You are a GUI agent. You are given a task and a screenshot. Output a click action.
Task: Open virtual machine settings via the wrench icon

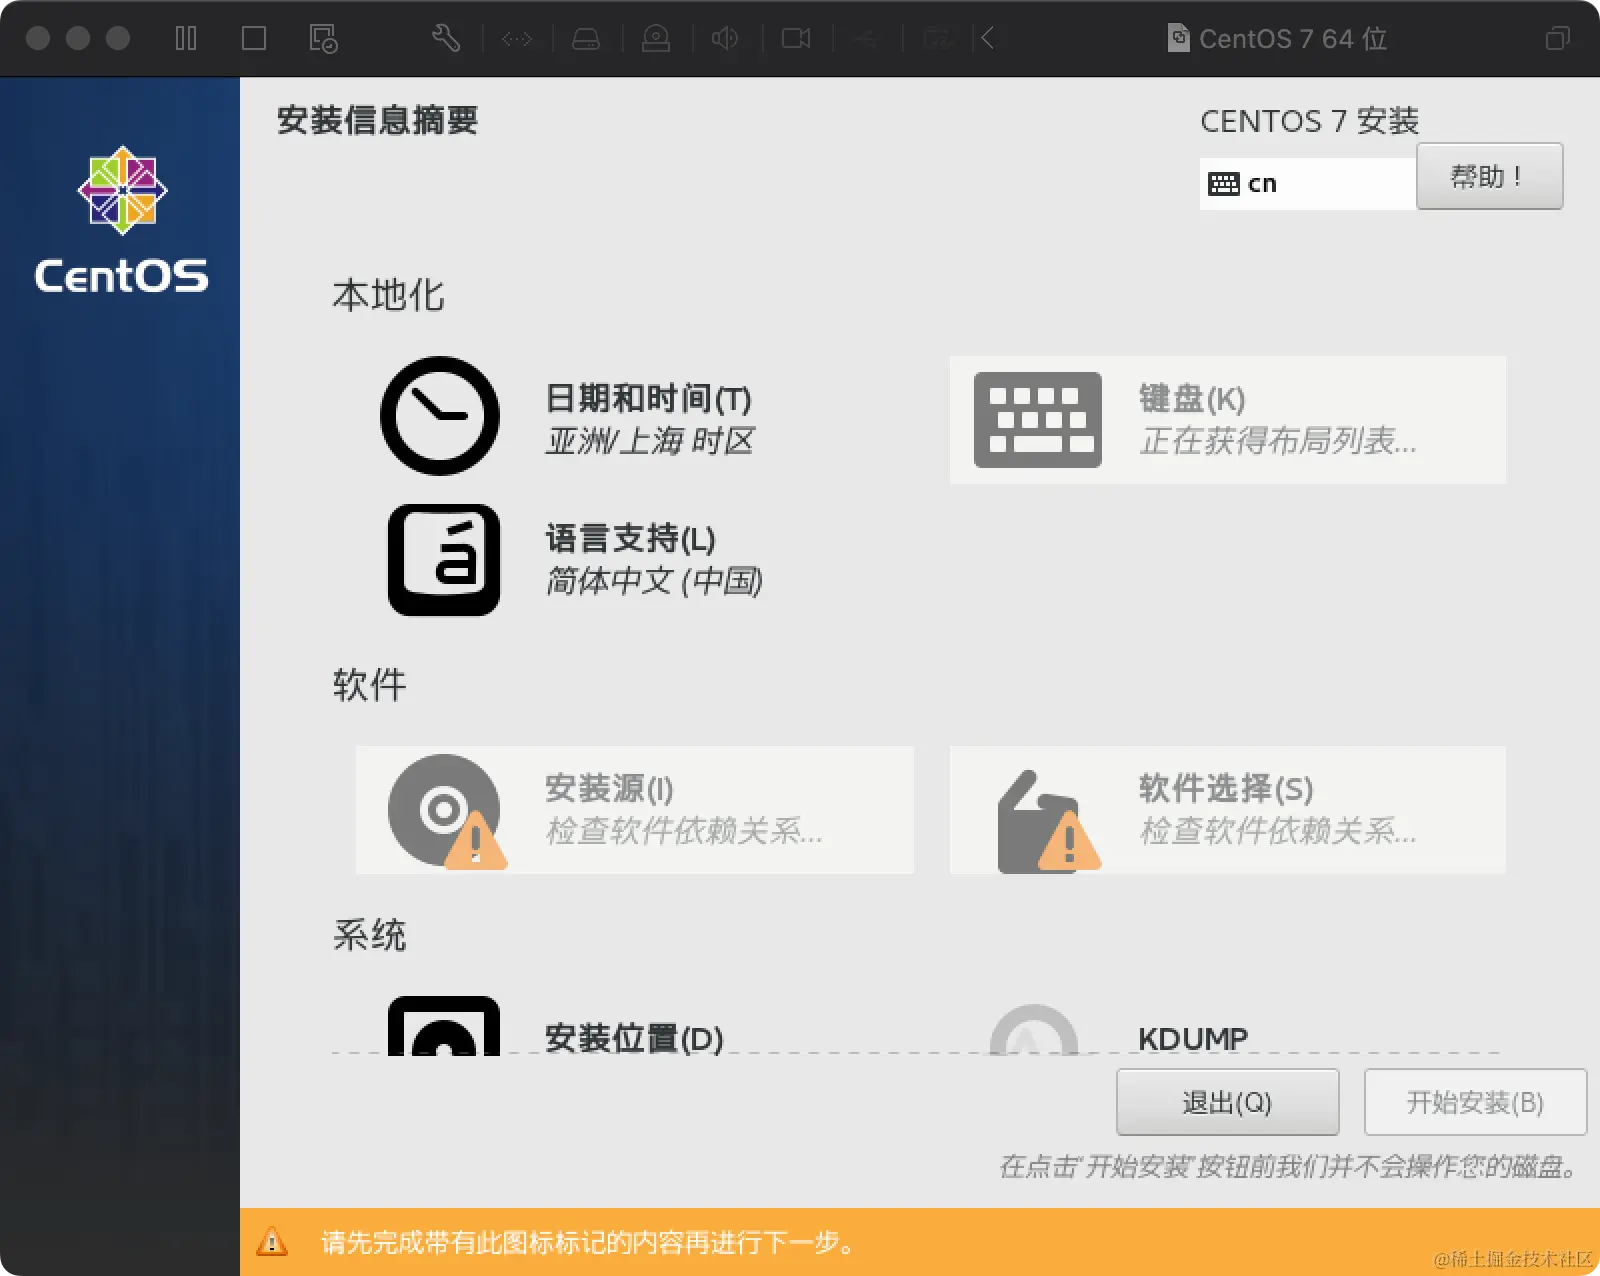click(446, 38)
